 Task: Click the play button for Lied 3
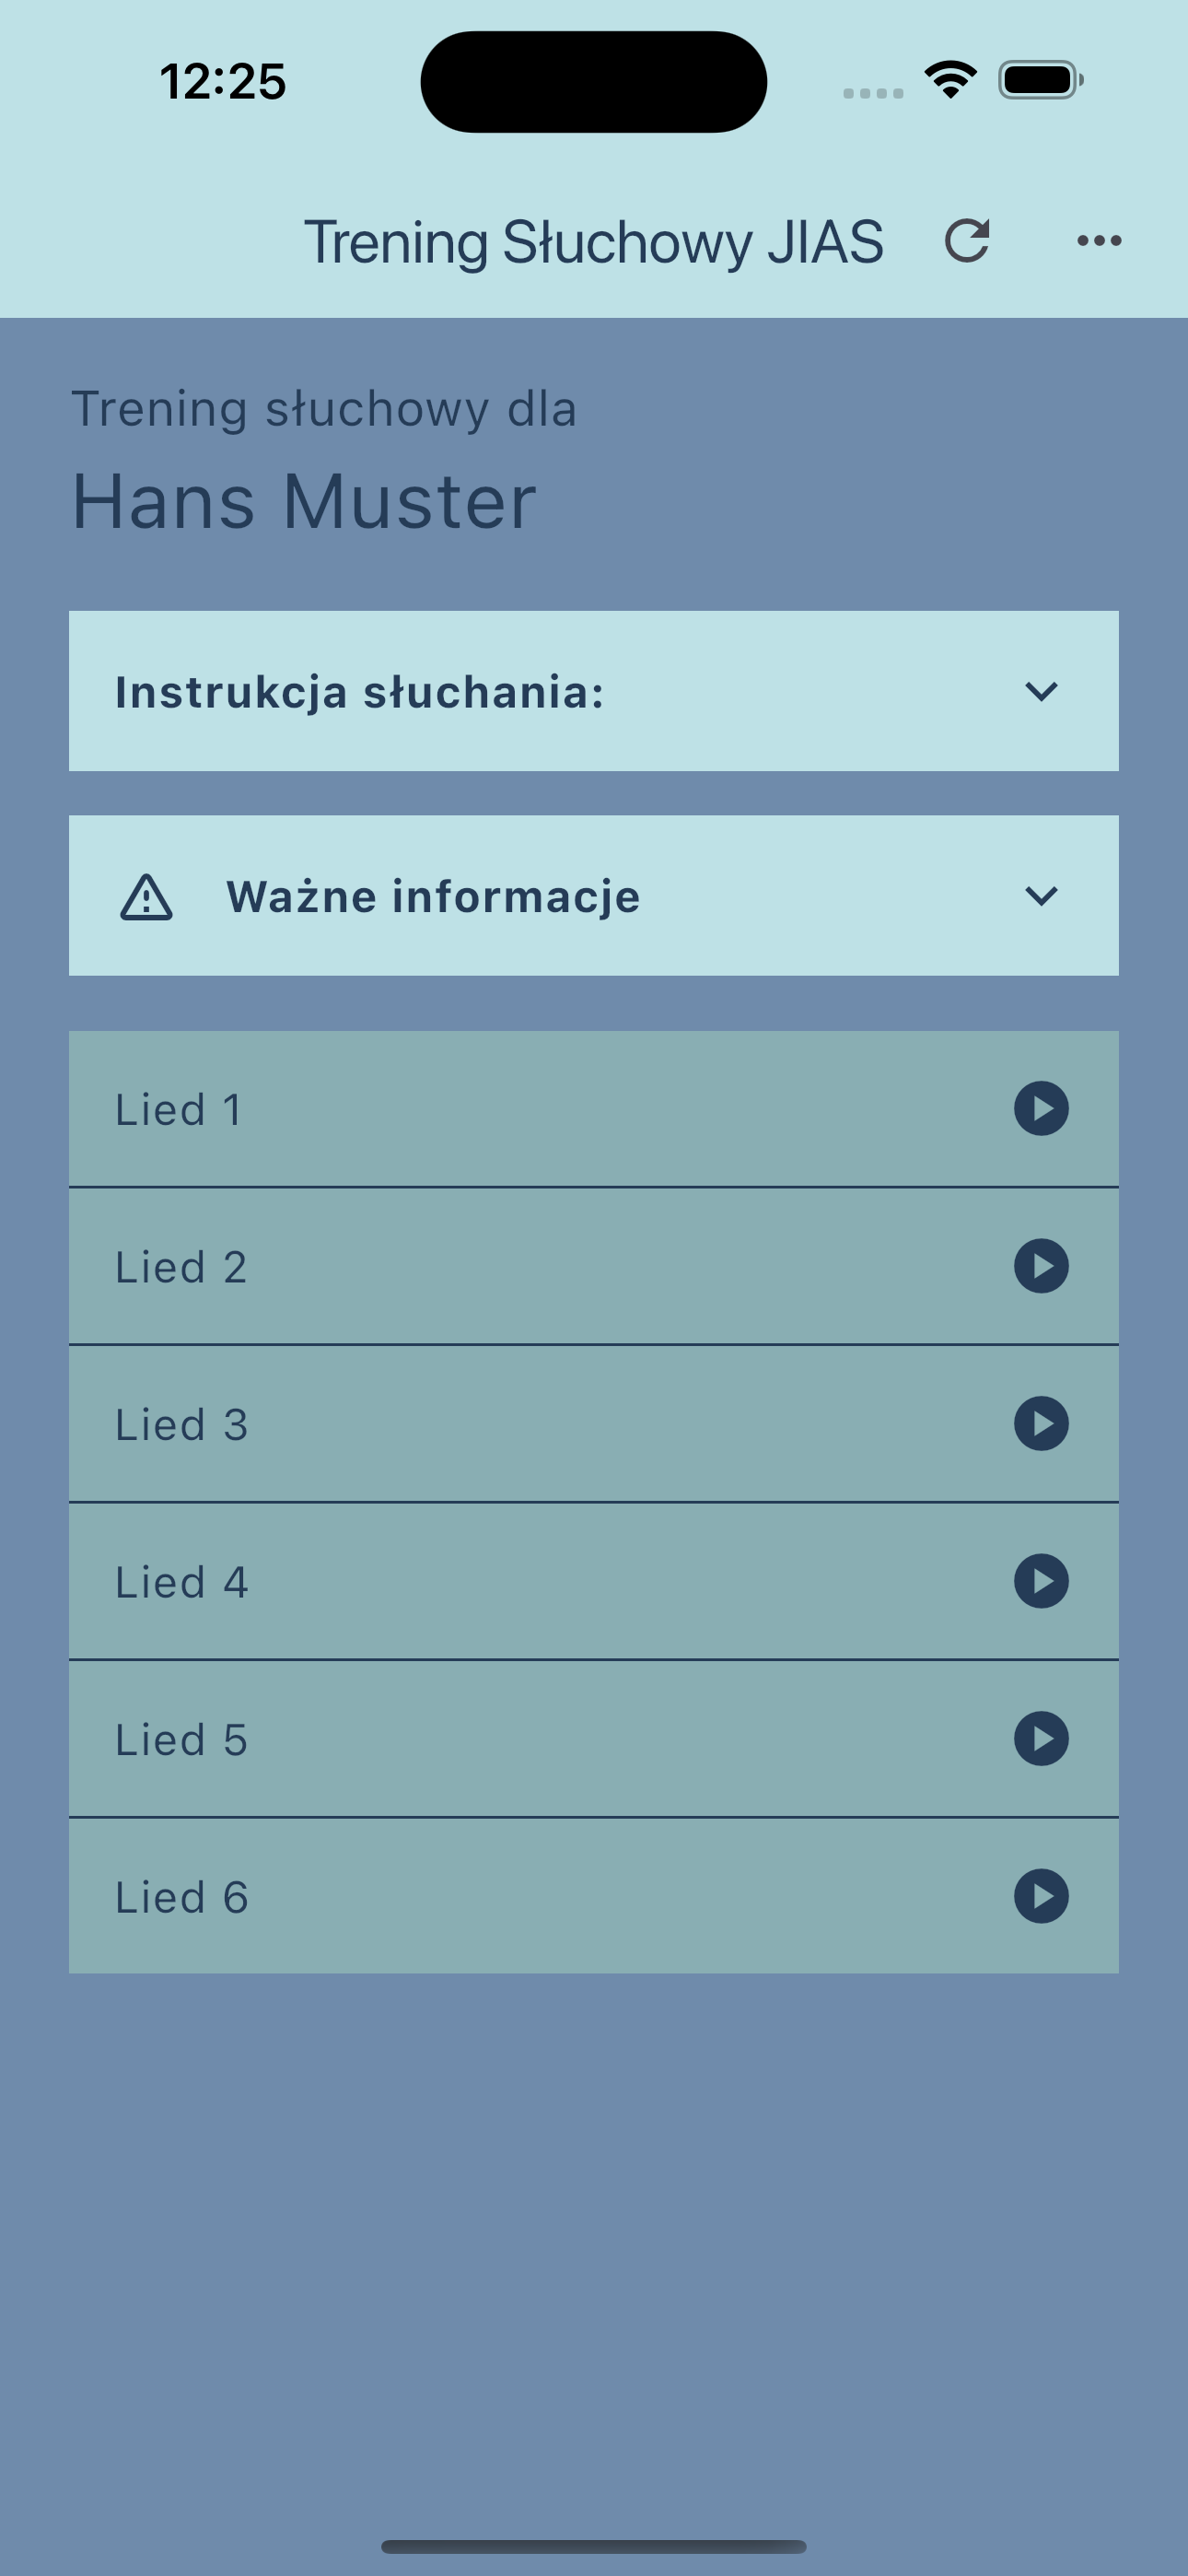coord(1041,1424)
